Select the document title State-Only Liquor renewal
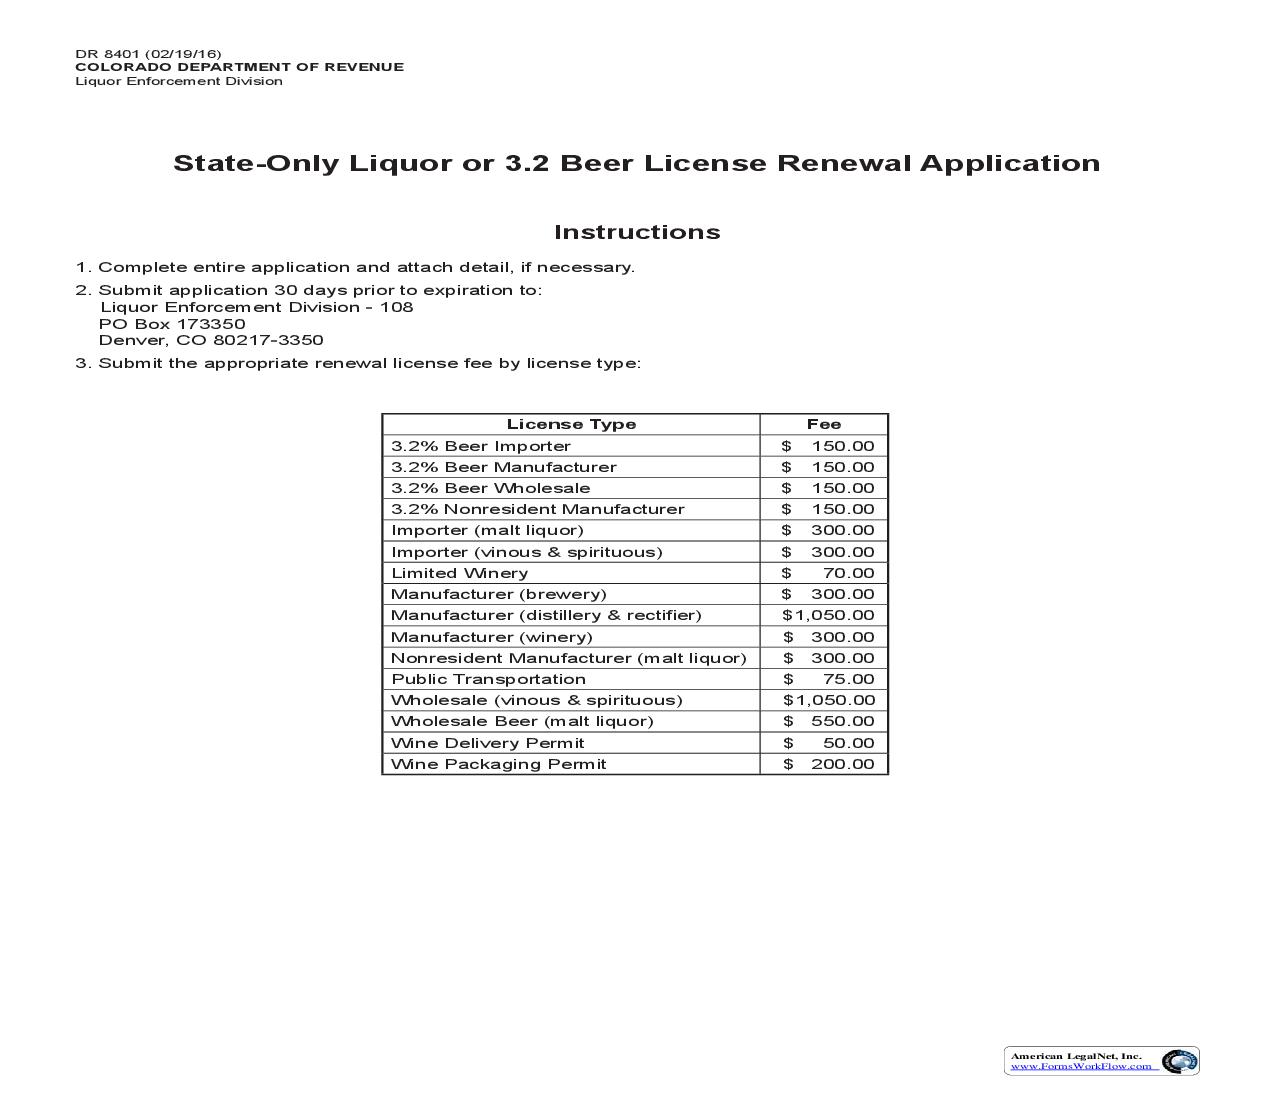This screenshot has width=1275, height=1100. [637, 162]
